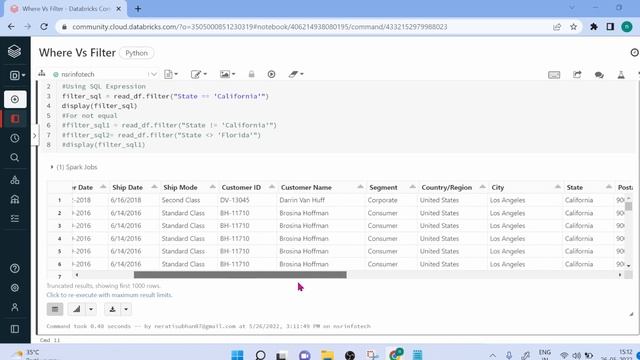The height and width of the screenshot is (360, 640).
Task: Open a new browser tab
Action: (x=138, y=9)
